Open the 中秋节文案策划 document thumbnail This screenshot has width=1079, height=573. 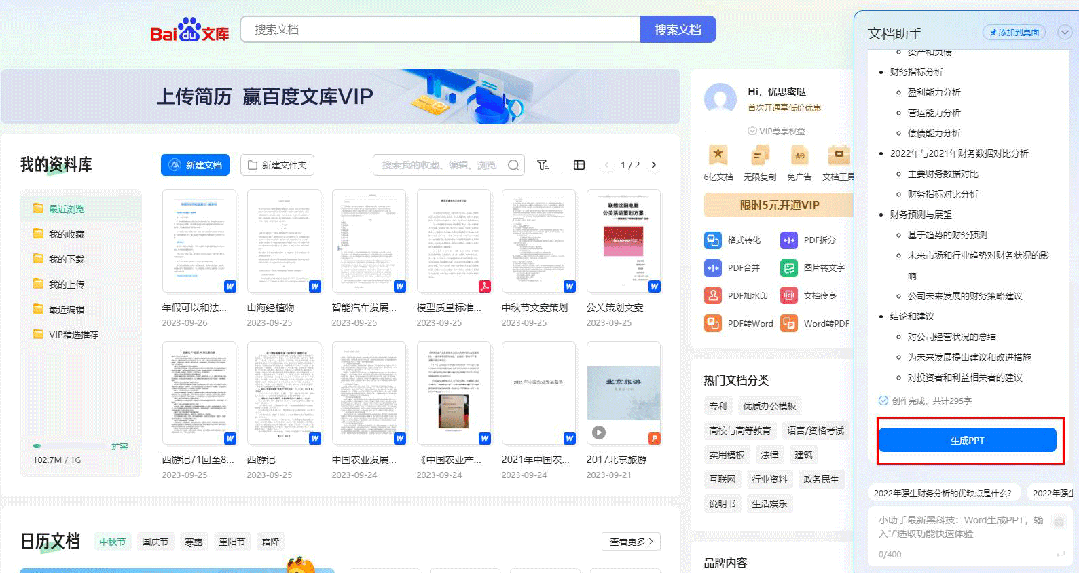point(539,240)
